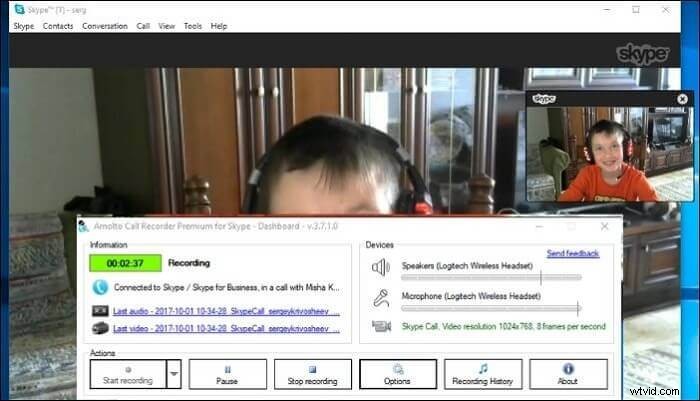This screenshot has height=401, width=700.
Task: Open the Conversation menu
Action: pos(105,26)
